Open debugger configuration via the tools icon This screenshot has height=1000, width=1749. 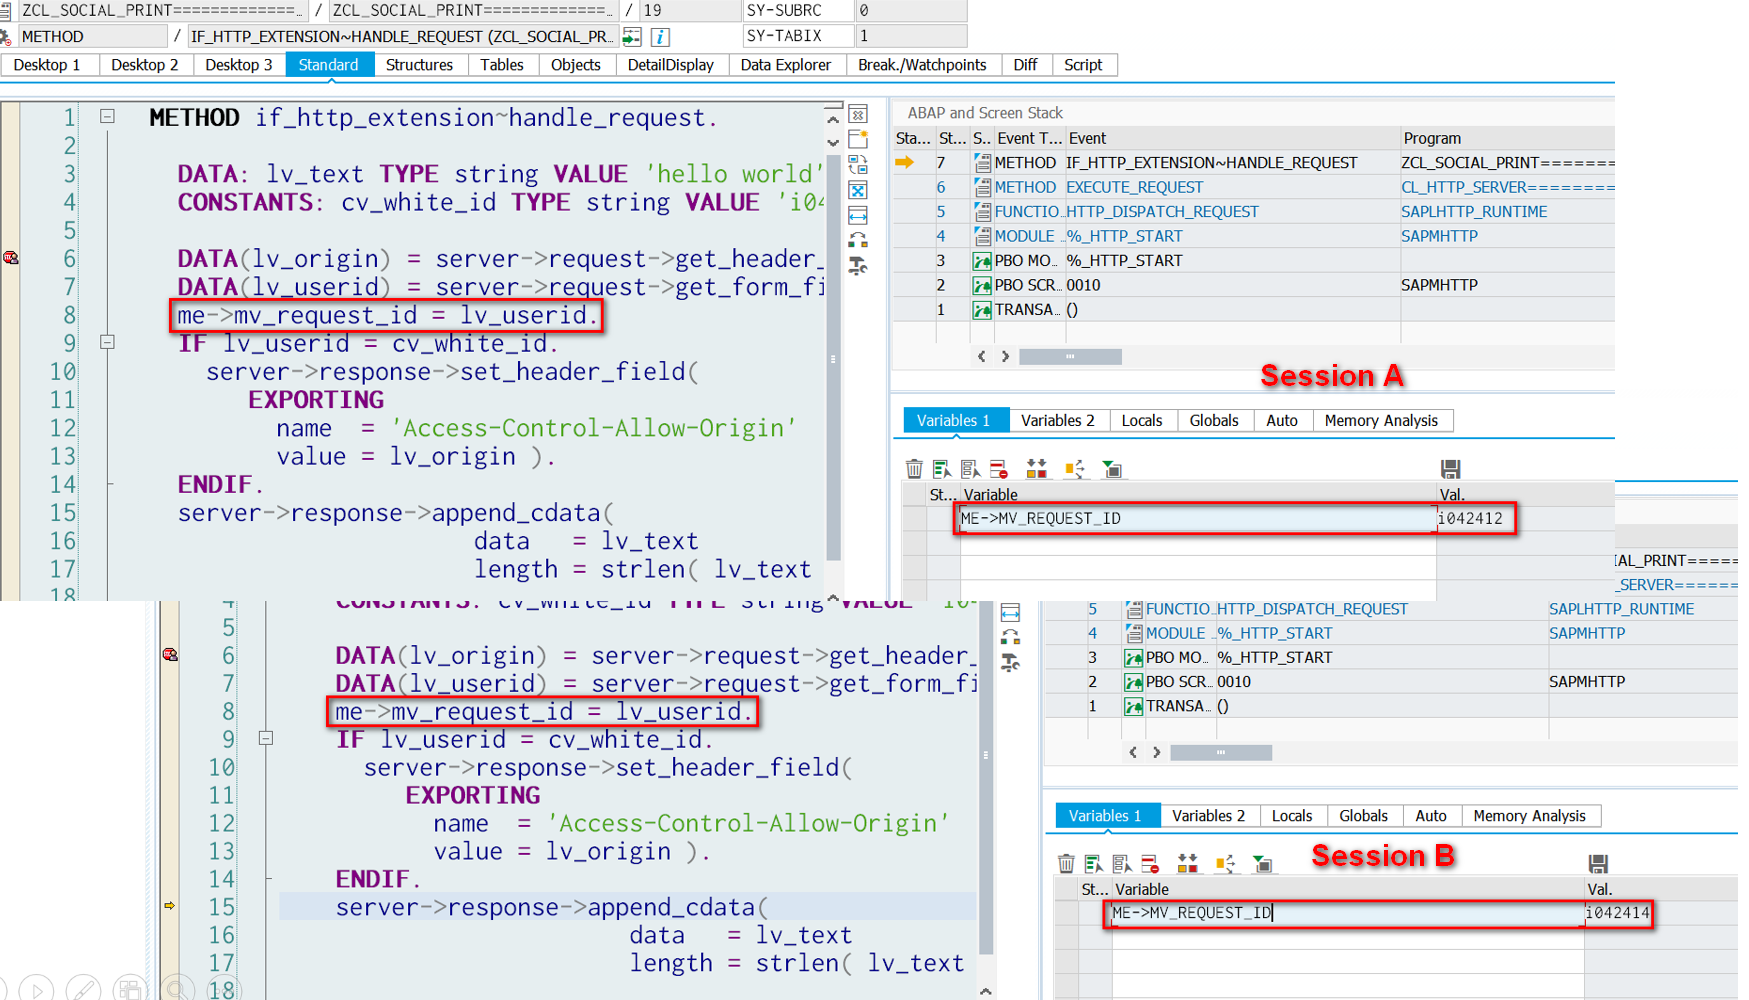tap(858, 263)
